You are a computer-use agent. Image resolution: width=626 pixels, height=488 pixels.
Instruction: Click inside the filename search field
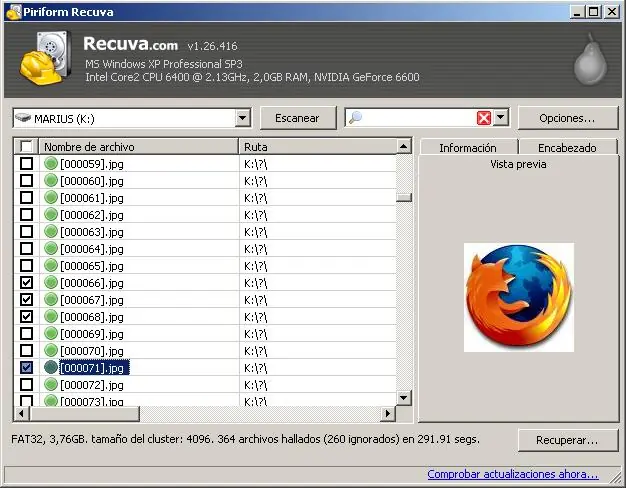[419, 118]
